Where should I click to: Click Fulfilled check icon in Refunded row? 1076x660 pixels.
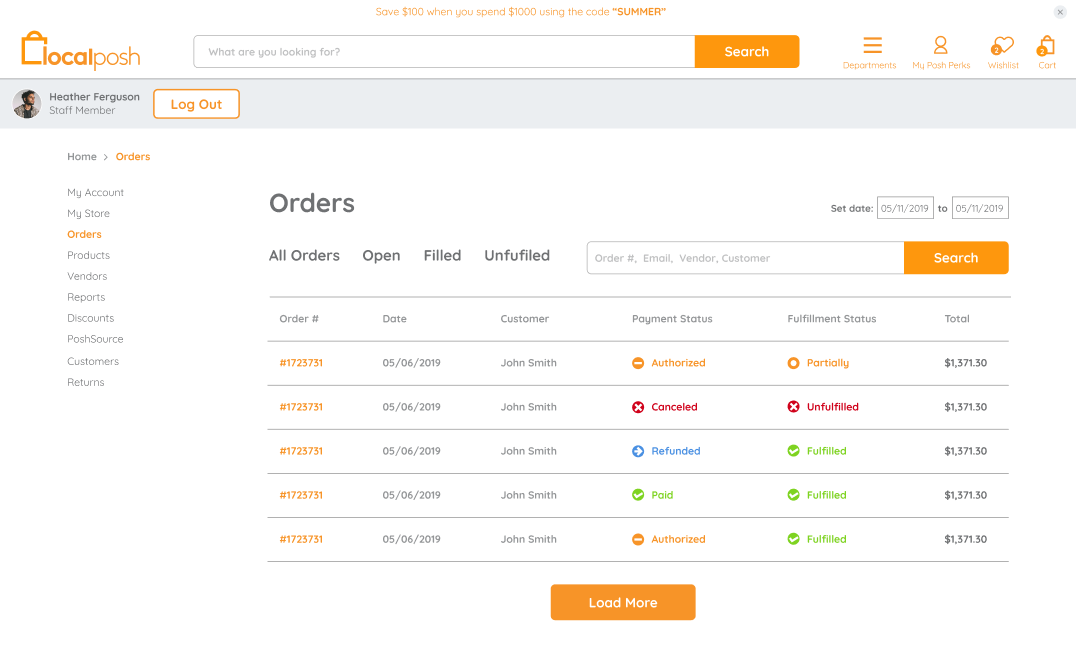tap(793, 451)
